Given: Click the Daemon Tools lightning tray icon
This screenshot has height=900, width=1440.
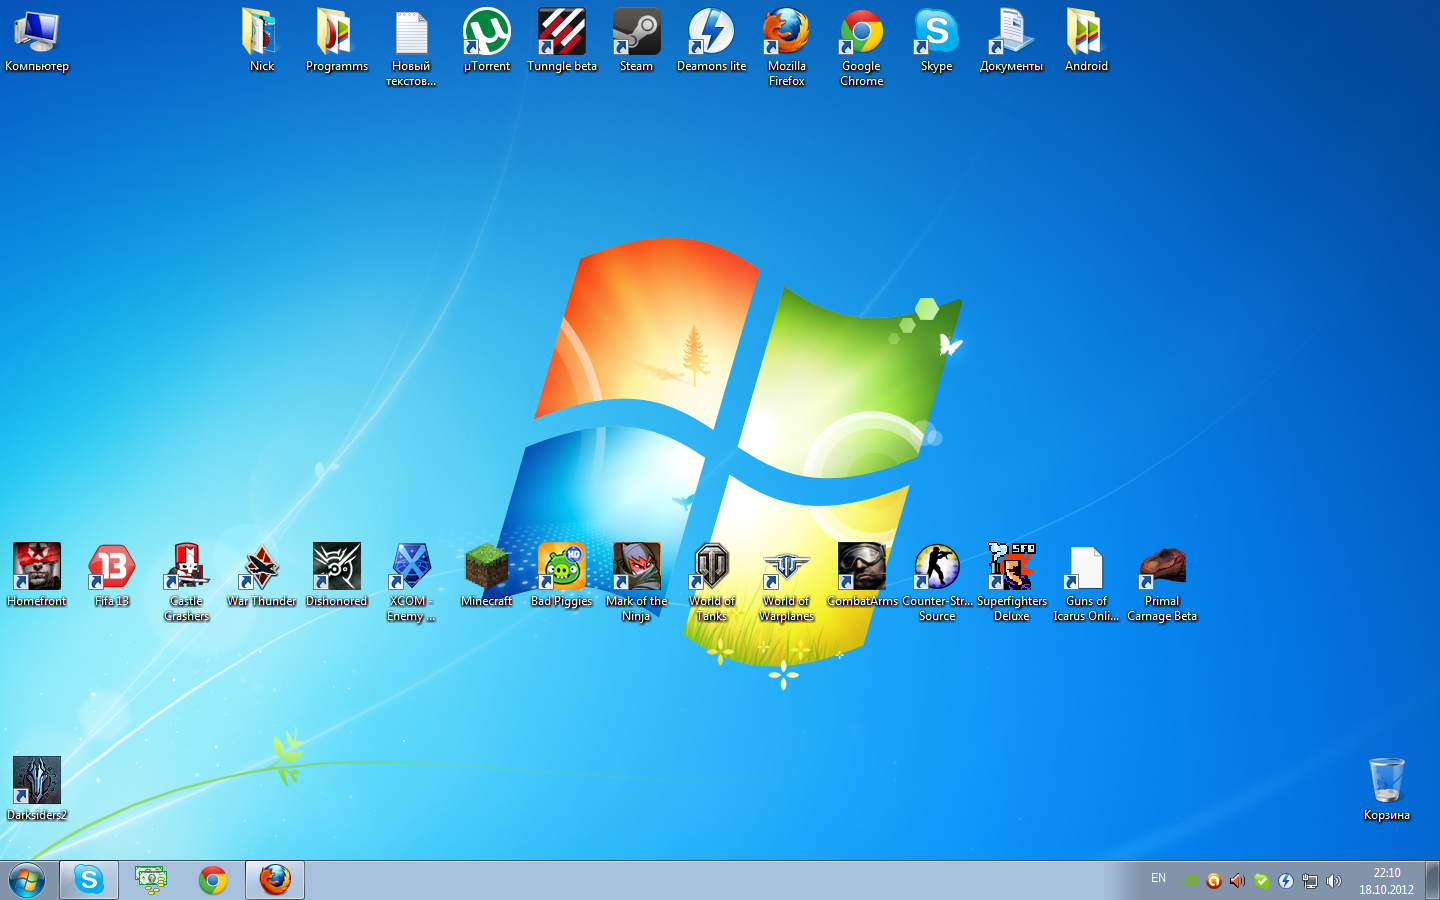Looking at the screenshot, I should tap(1286, 881).
